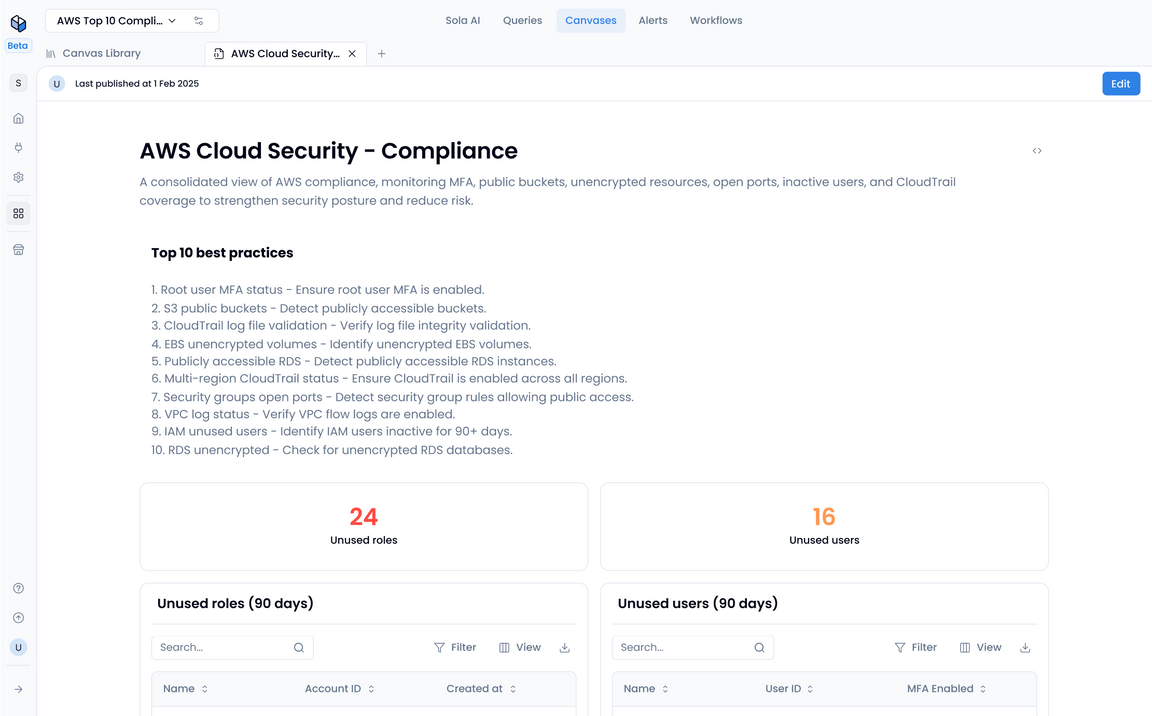Image resolution: width=1152 pixels, height=716 pixels.
Task: Download the Unused users table
Action: point(1025,647)
